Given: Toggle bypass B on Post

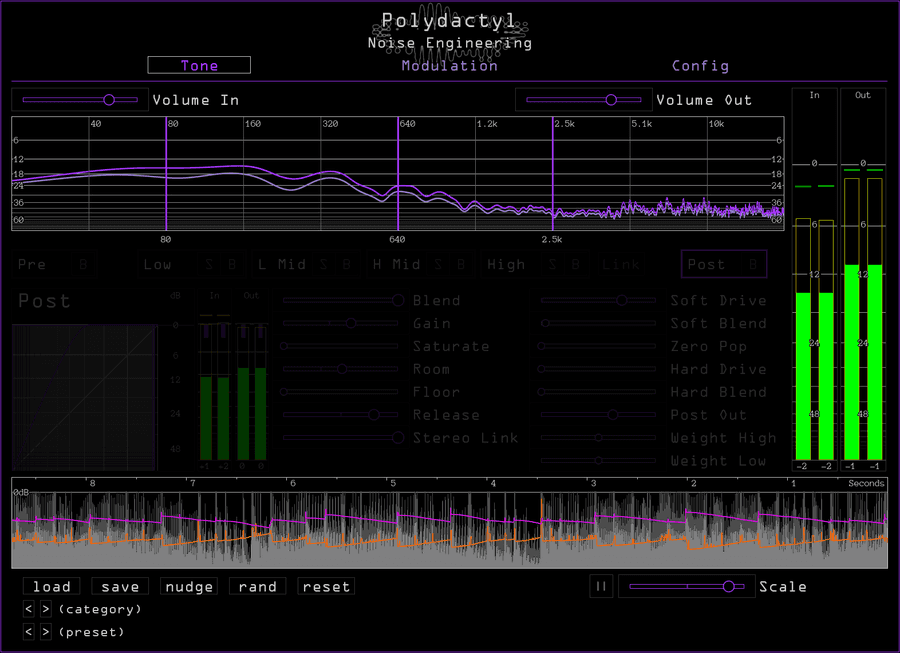Looking at the screenshot, I should pos(752,265).
